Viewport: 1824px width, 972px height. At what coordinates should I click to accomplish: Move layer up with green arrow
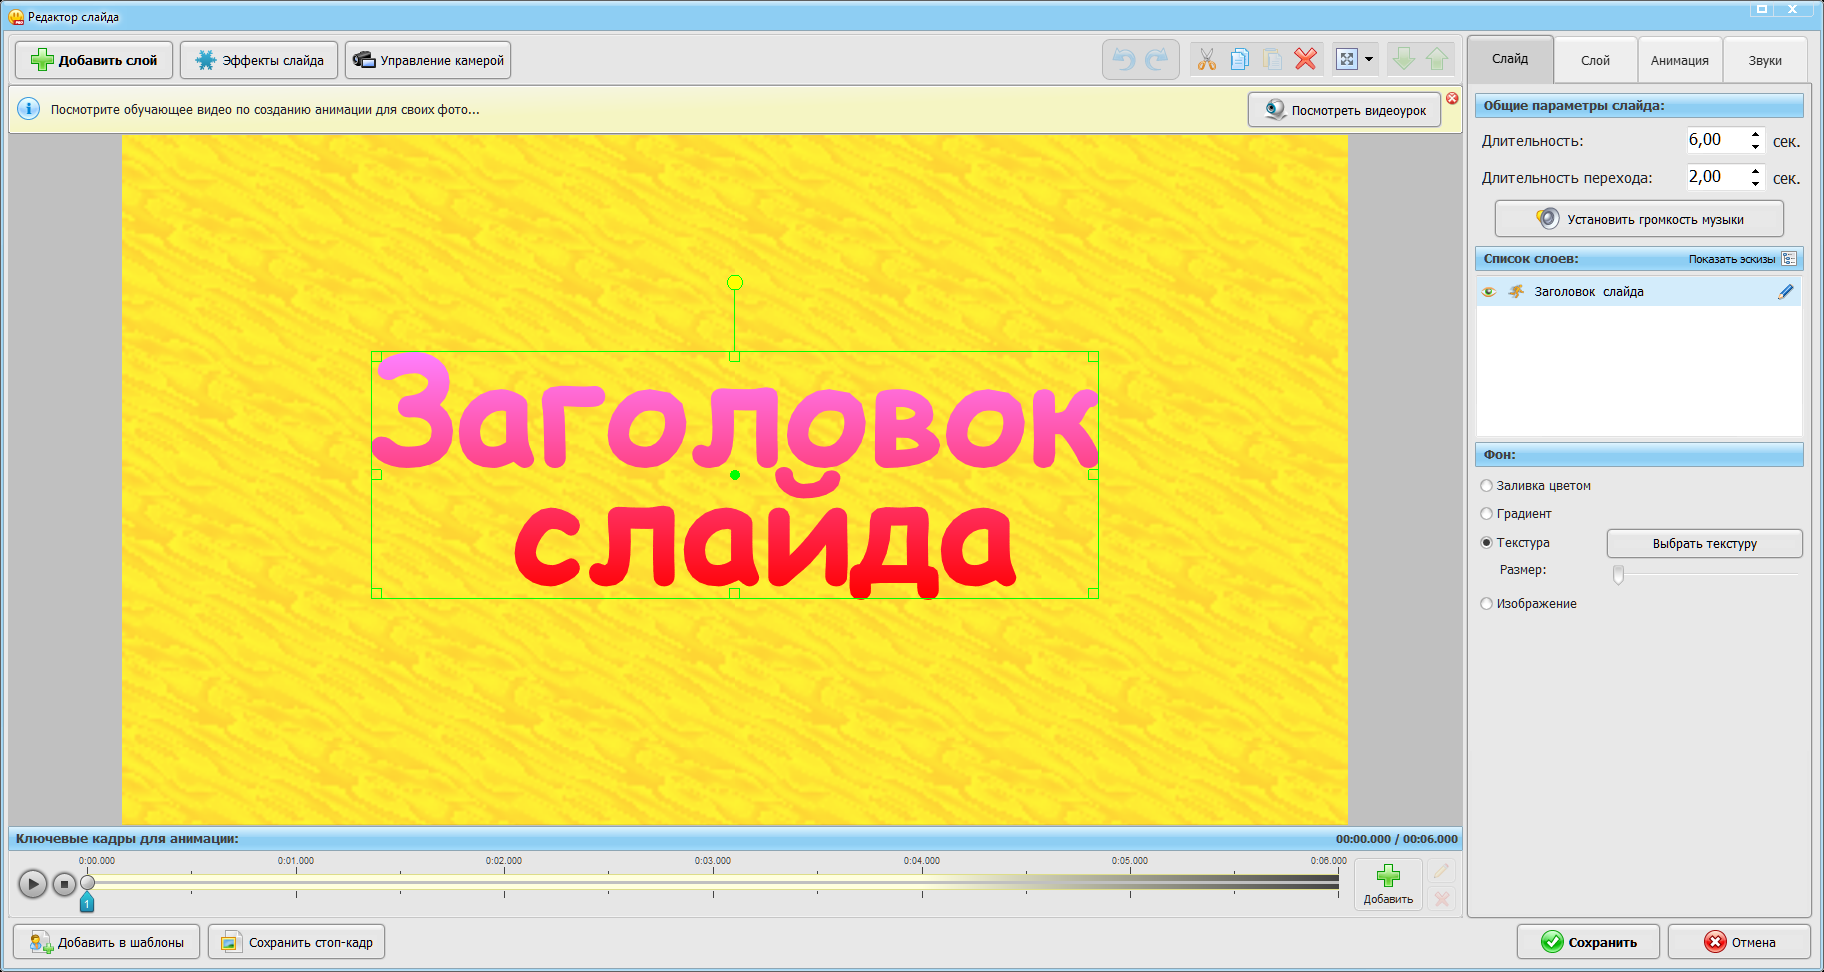(x=1437, y=60)
